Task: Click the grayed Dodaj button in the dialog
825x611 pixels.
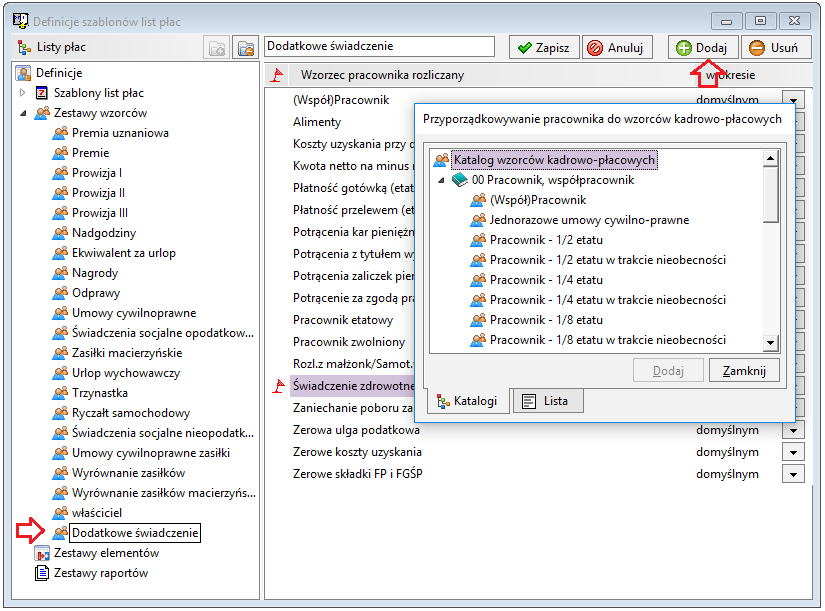Action: tap(668, 371)
